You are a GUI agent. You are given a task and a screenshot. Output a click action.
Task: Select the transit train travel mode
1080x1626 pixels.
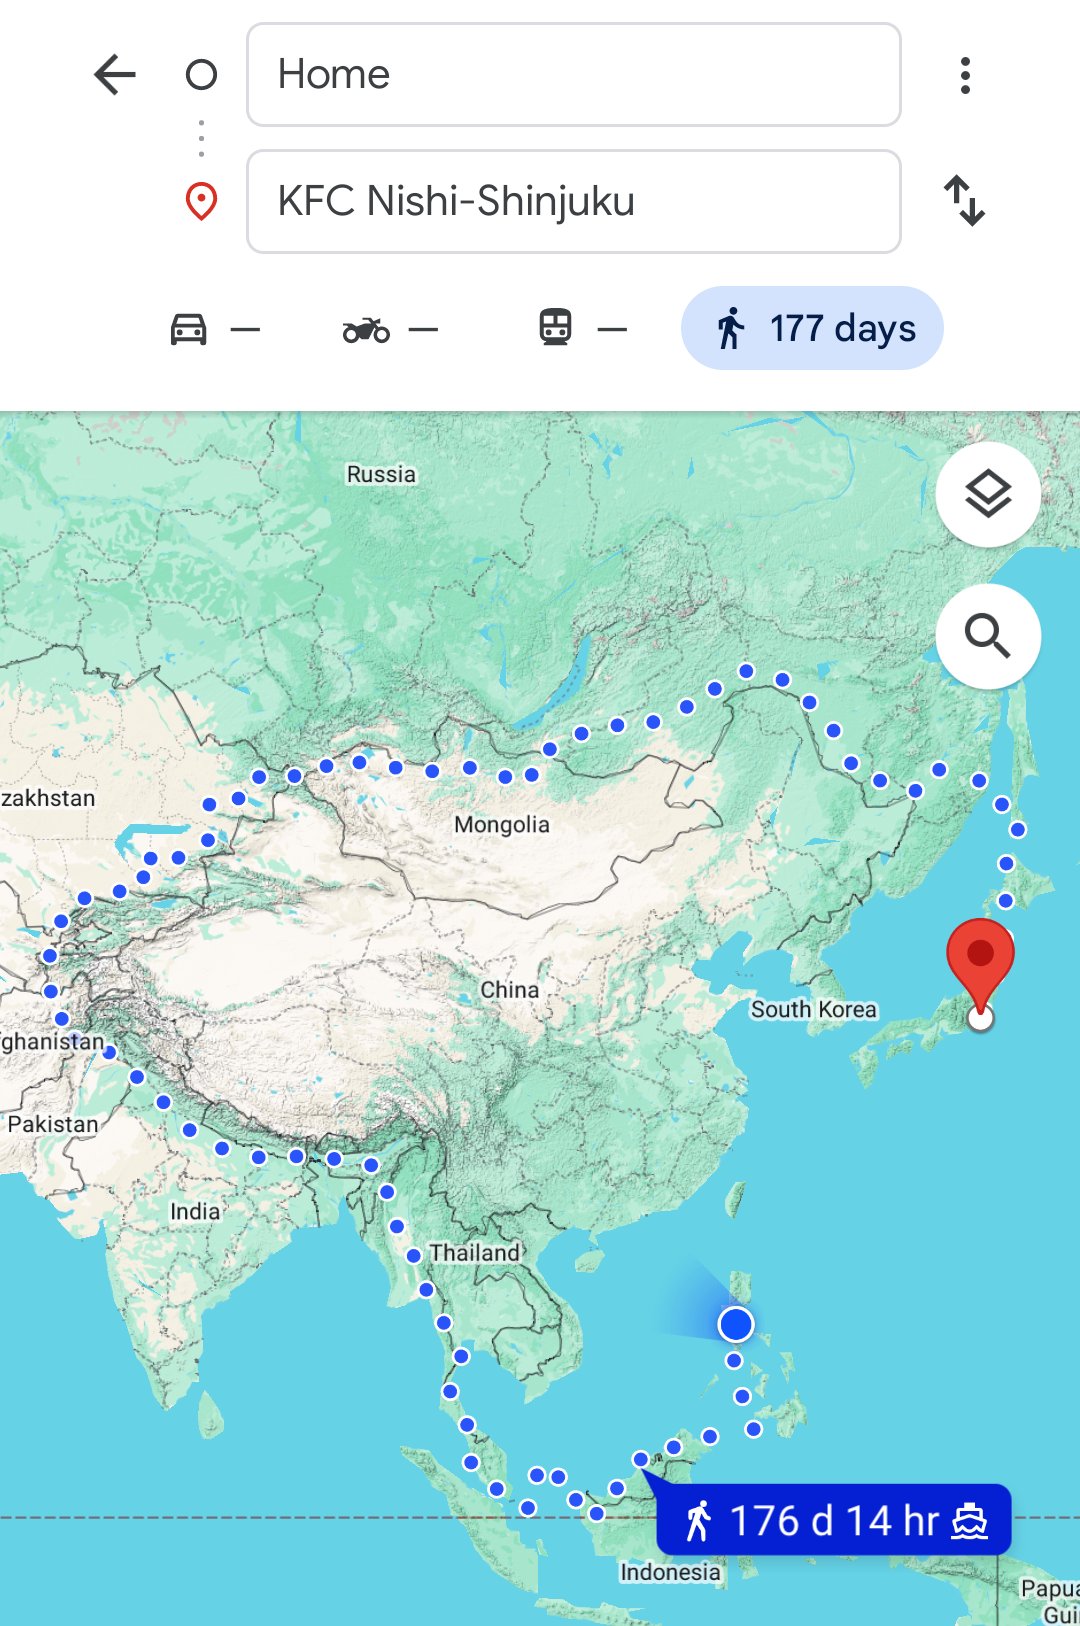tap(582, 328)
